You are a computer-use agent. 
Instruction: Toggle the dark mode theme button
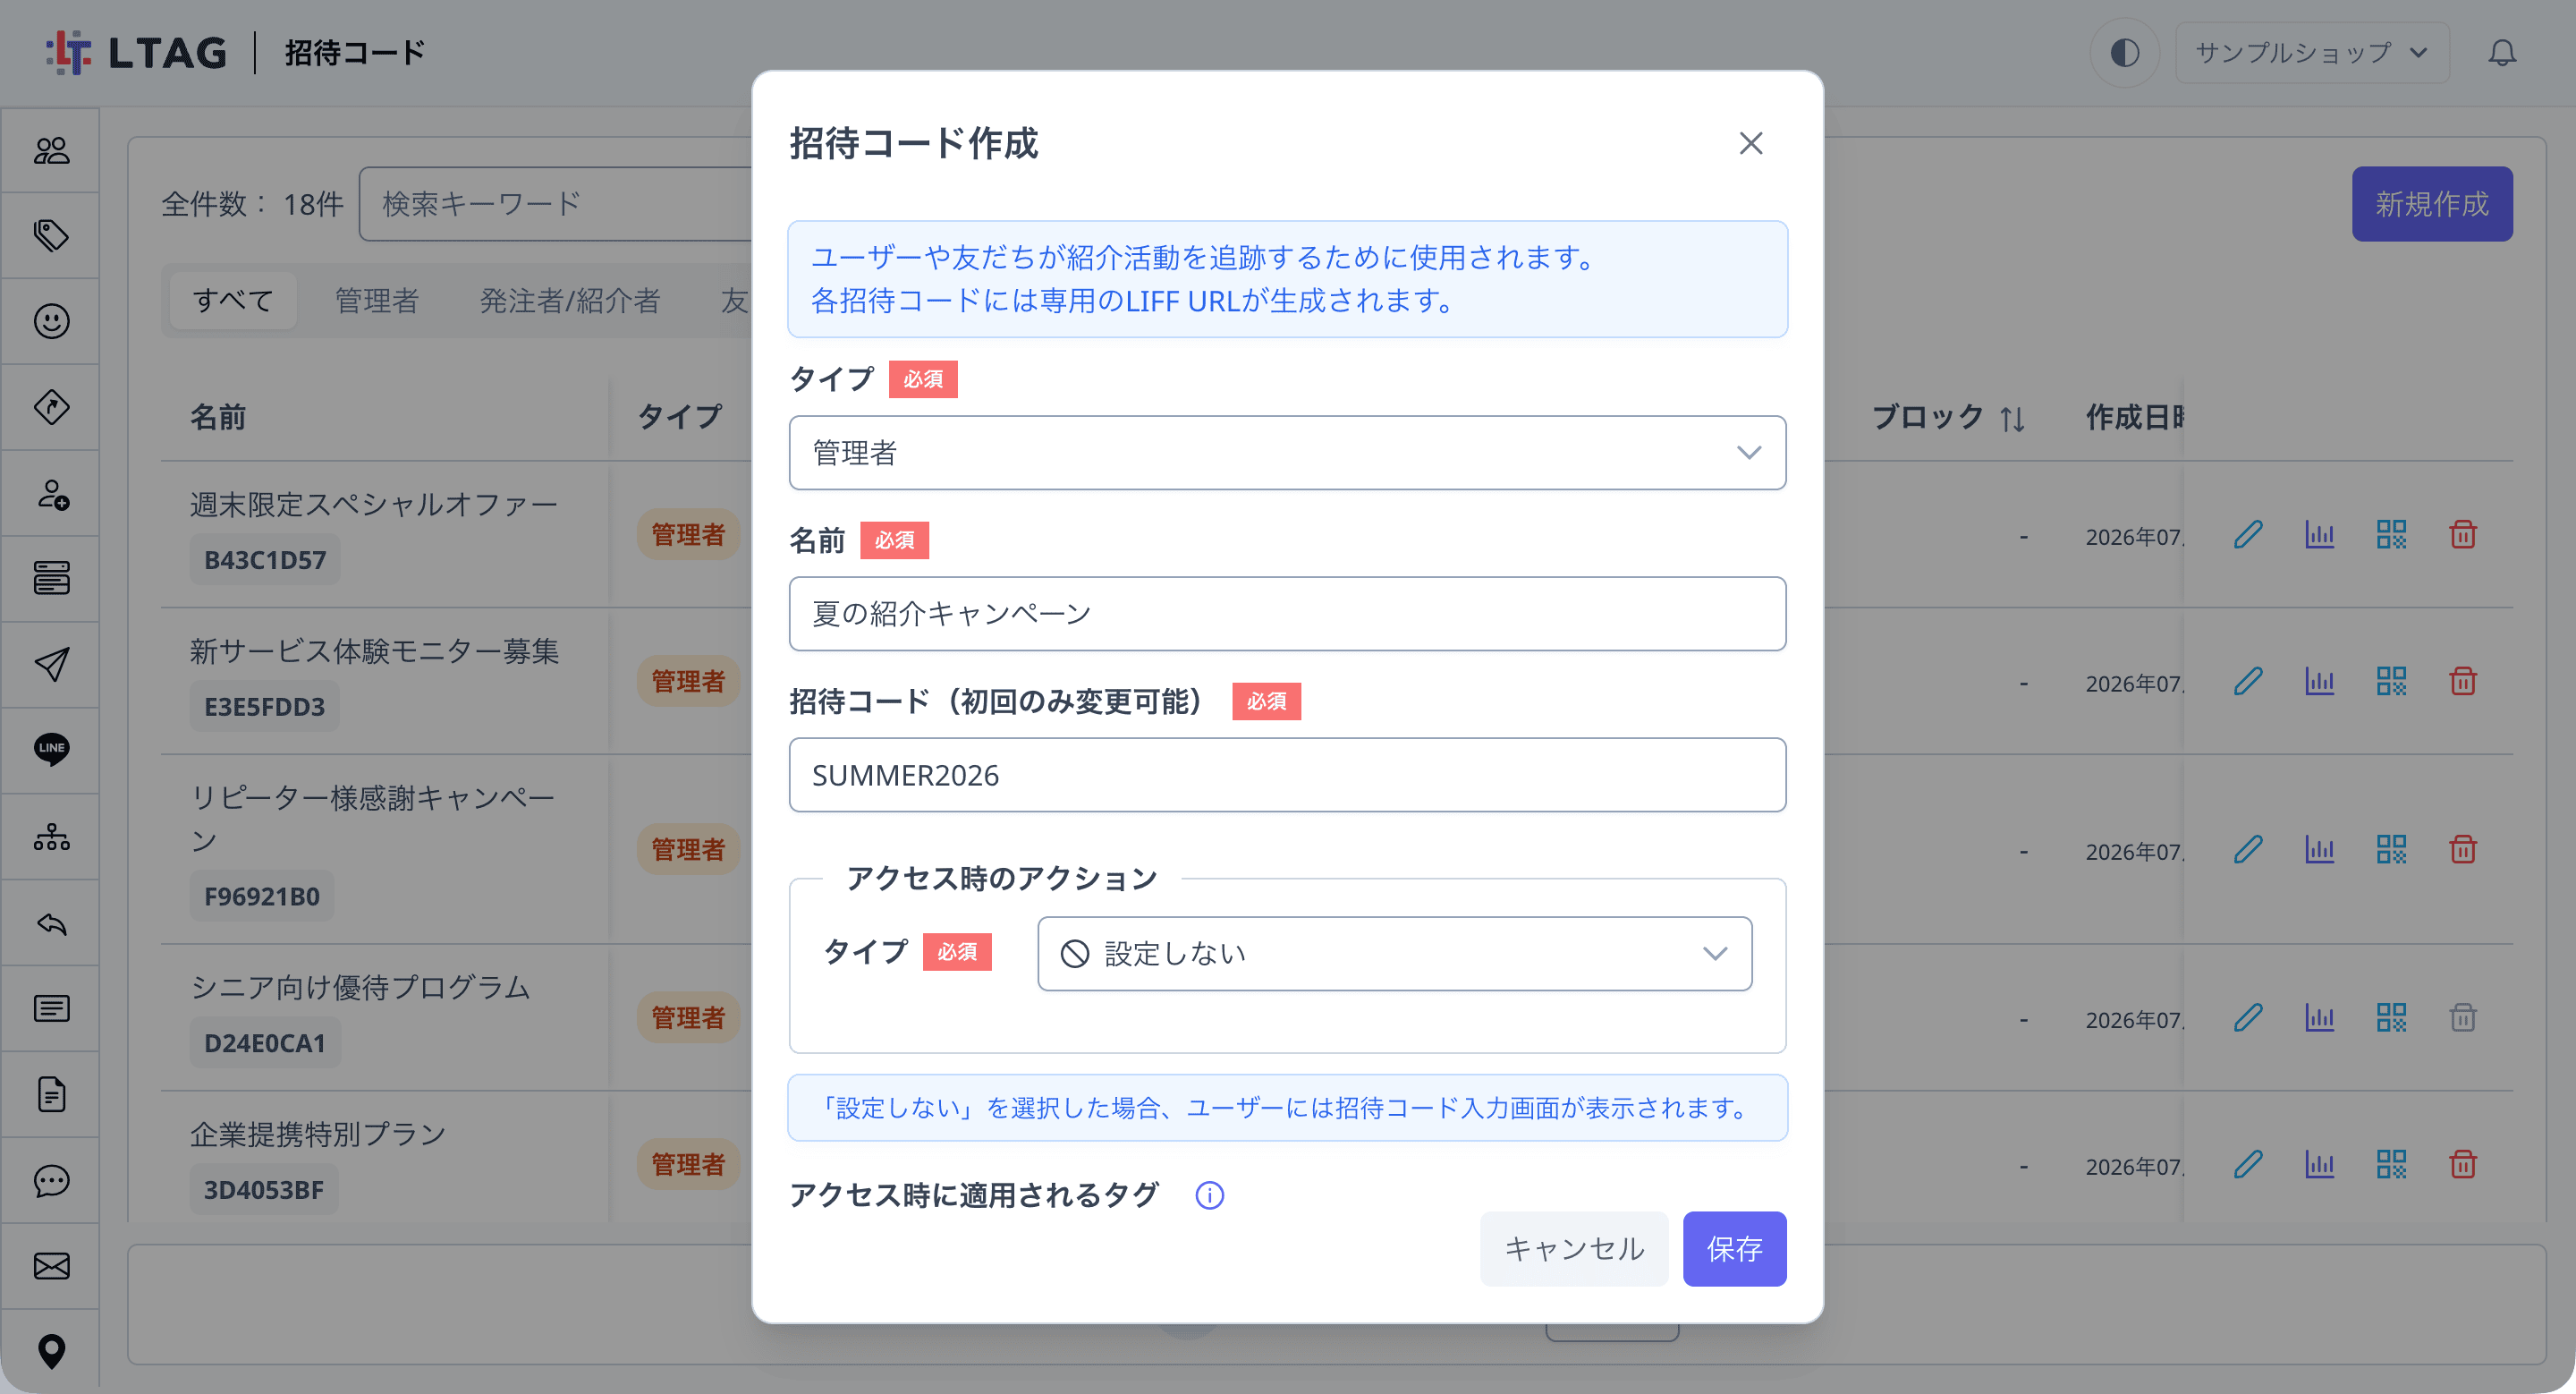(x=2124, y=53)
